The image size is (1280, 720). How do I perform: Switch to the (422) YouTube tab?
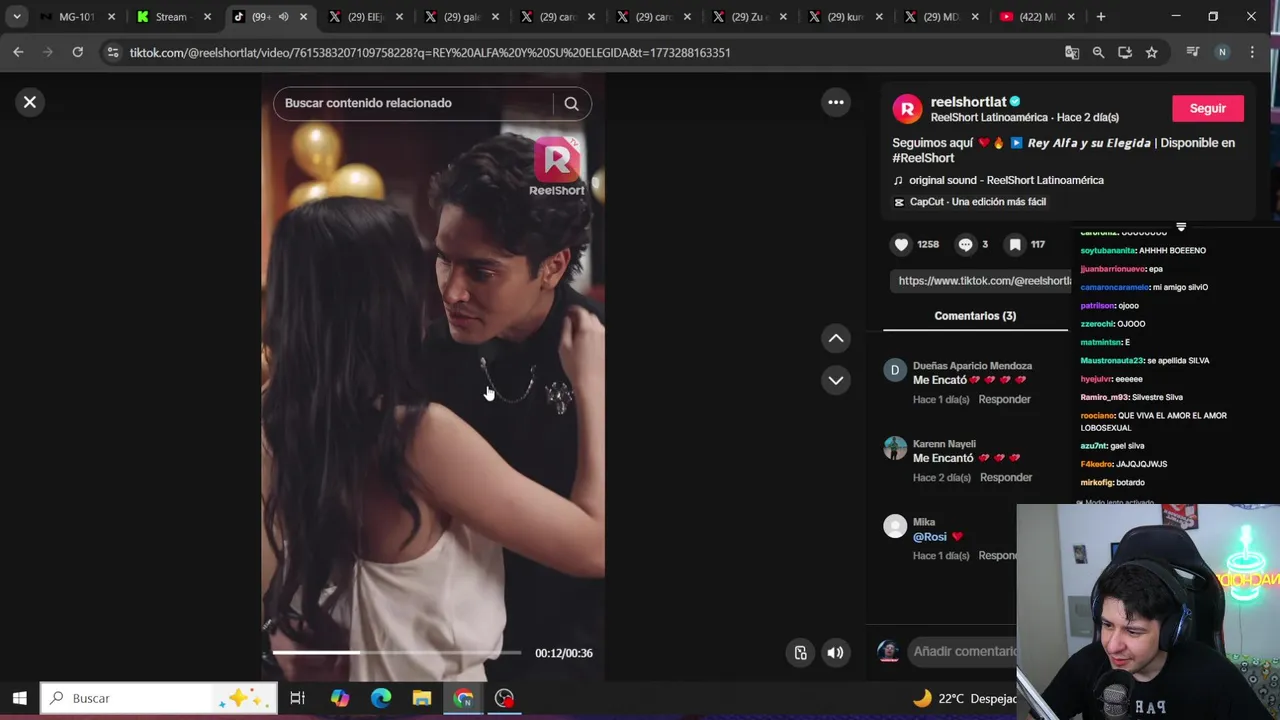point(1036,17)
